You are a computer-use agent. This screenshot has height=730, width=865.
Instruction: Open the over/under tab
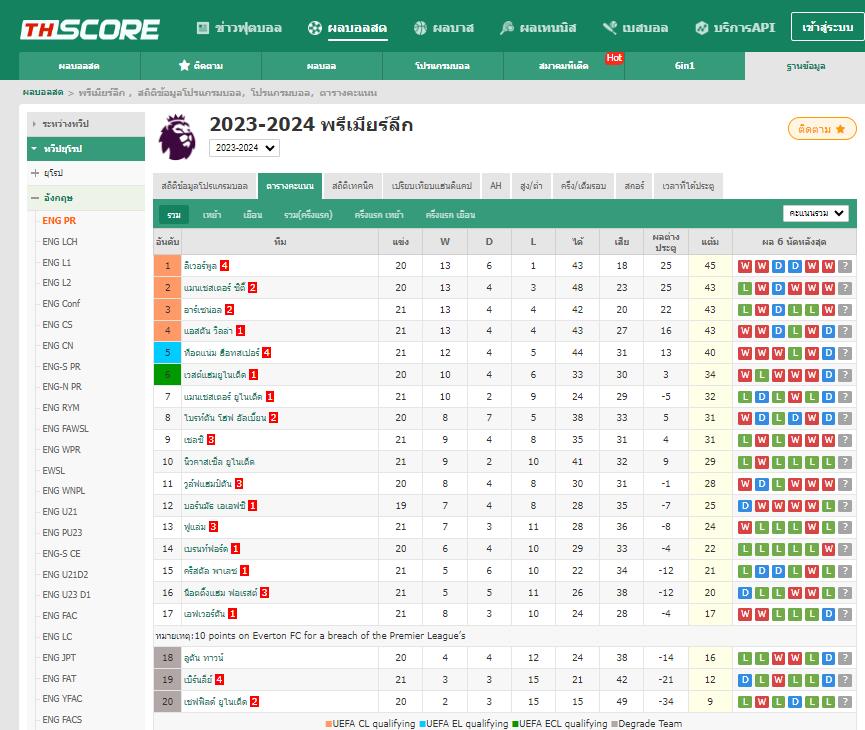tap(531, 186)
